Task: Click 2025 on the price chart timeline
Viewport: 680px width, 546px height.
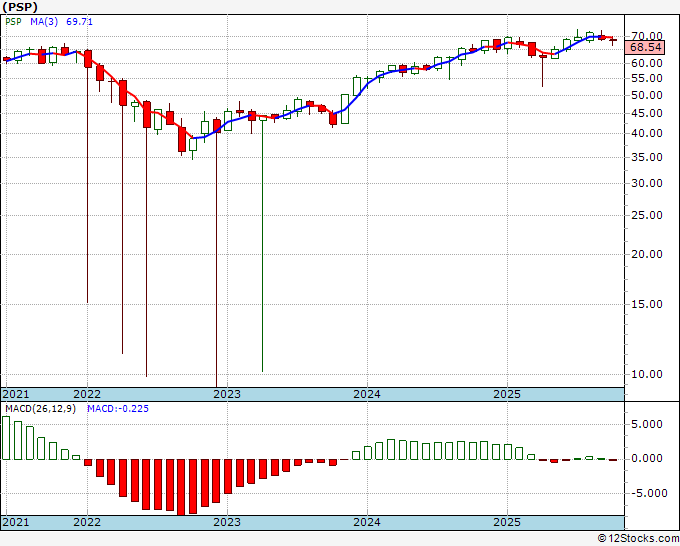Action: [x=507, y=394]
